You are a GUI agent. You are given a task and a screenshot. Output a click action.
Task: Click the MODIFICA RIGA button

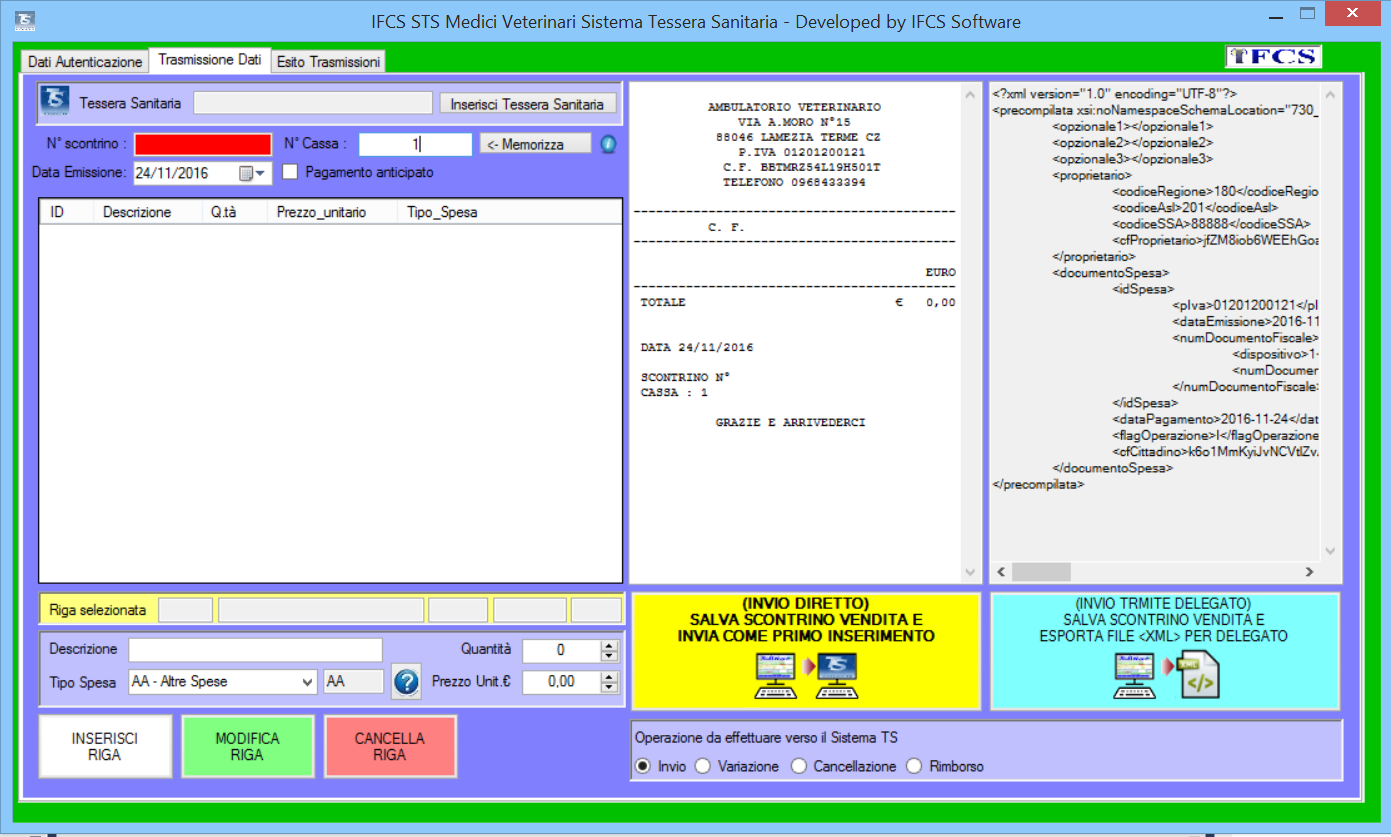[247, 746]
